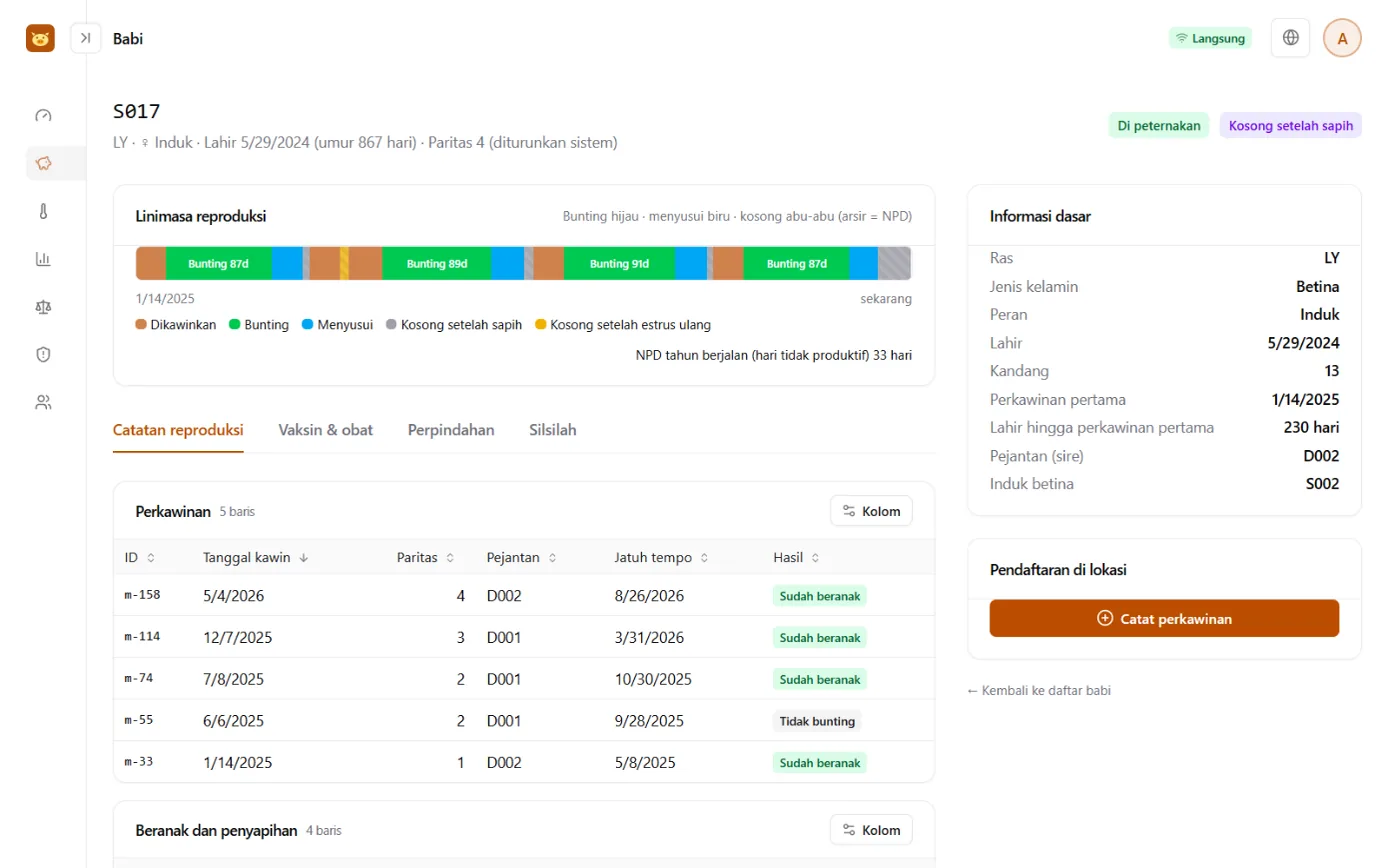Image resolution: width=1388 pixels, height=868 pixels.
Task: Open Kolom options for Perkawinan table
Action: coord(871,511)
